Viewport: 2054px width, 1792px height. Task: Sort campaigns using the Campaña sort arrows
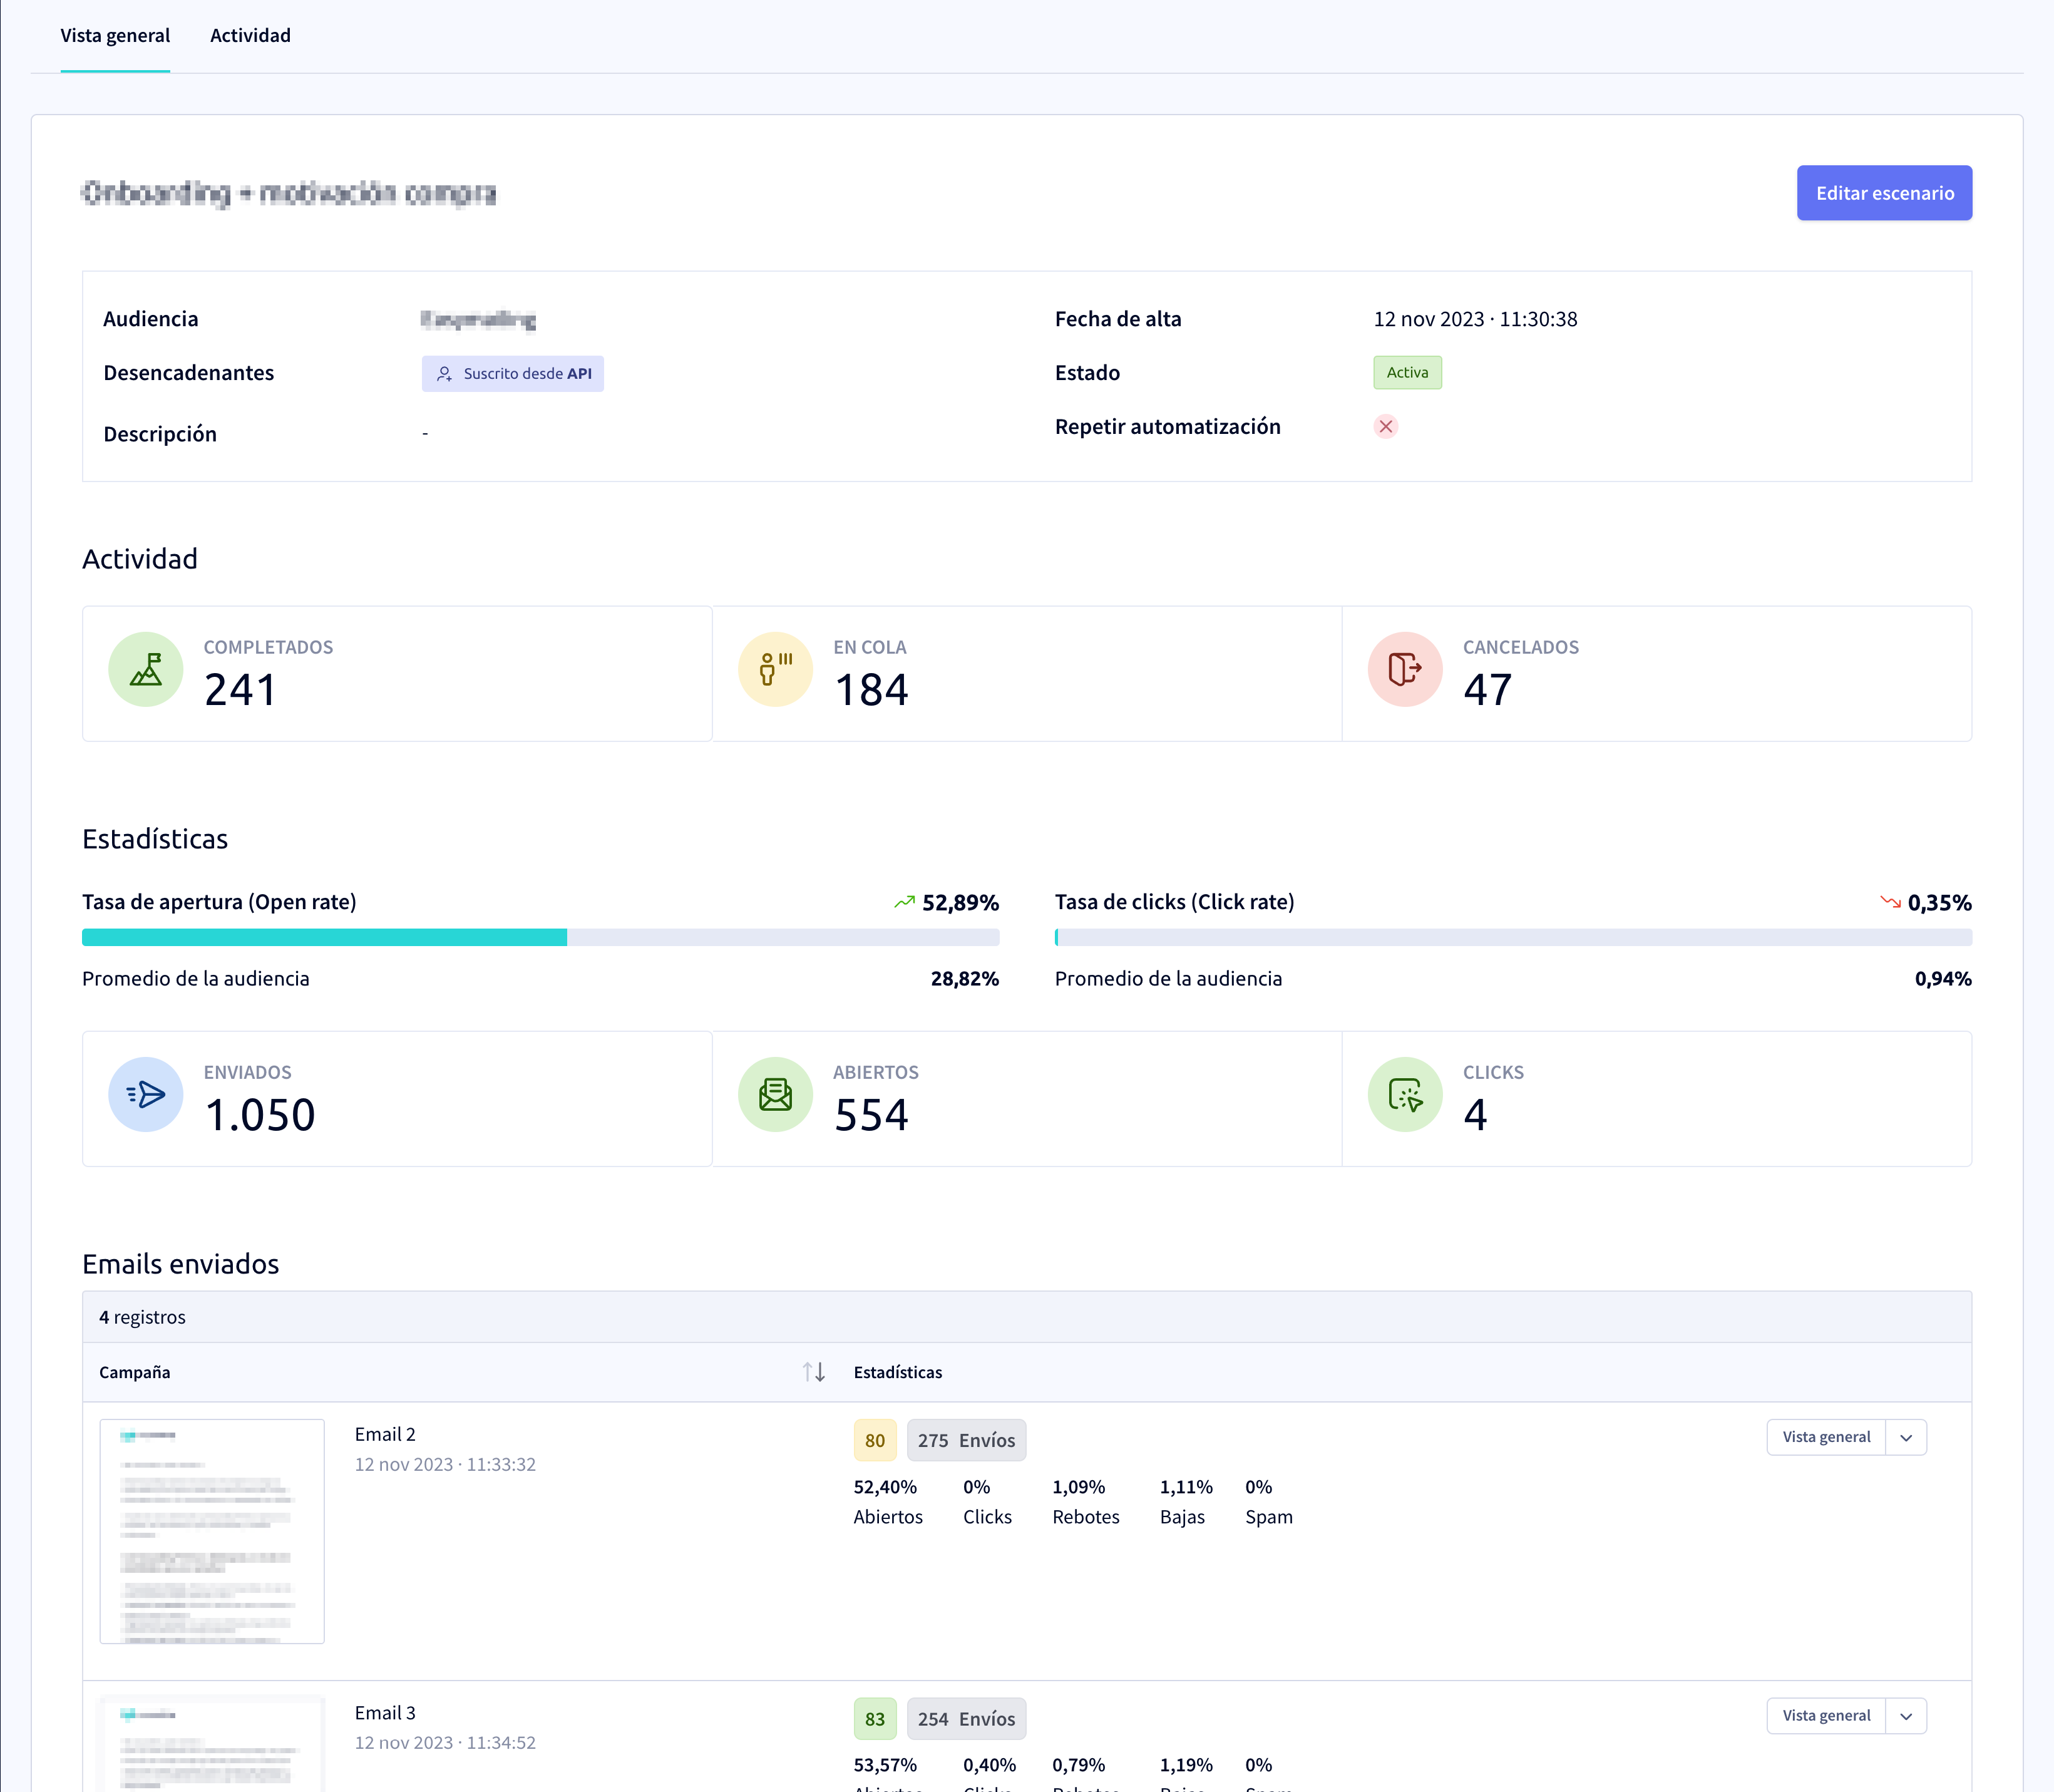(x=814, y=1372)
